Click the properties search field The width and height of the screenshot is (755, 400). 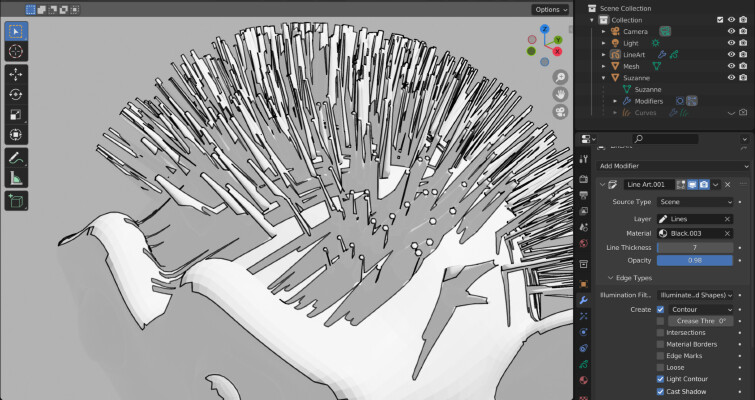tap(665, 139)
